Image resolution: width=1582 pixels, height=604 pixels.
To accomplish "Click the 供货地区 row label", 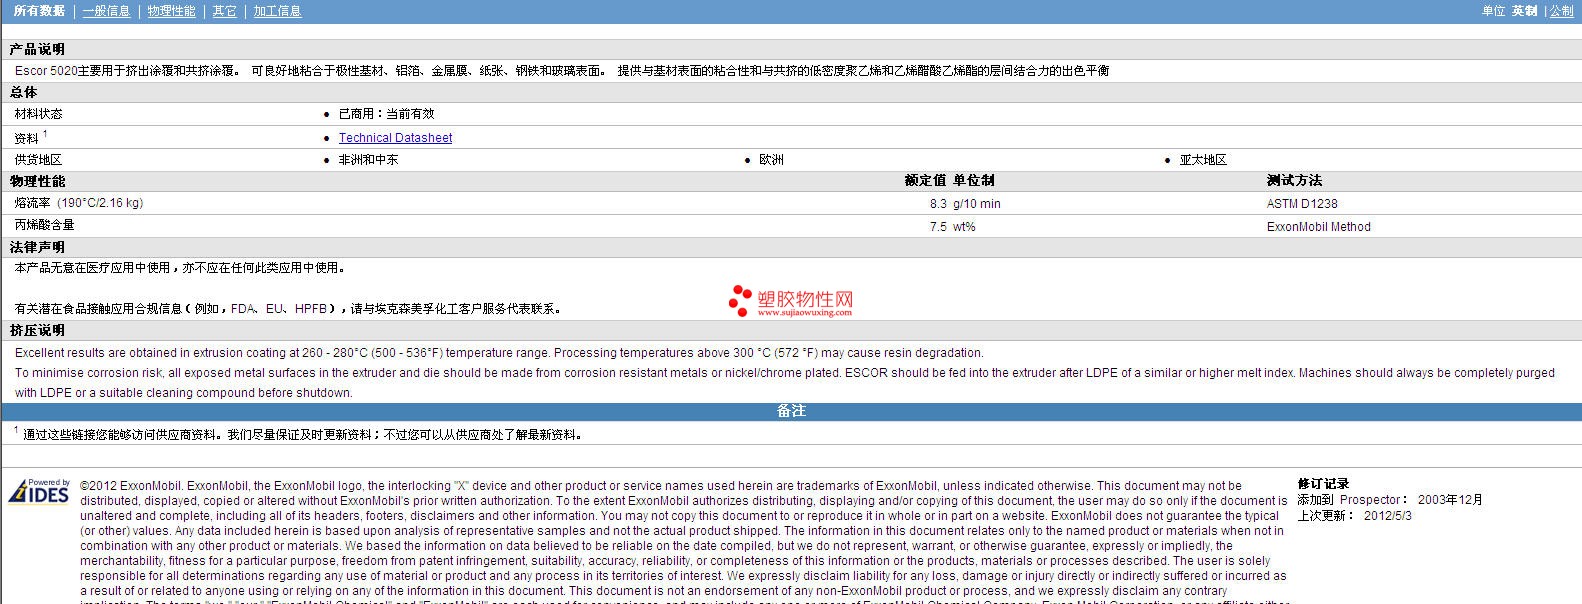I will (x=38, y=160).
